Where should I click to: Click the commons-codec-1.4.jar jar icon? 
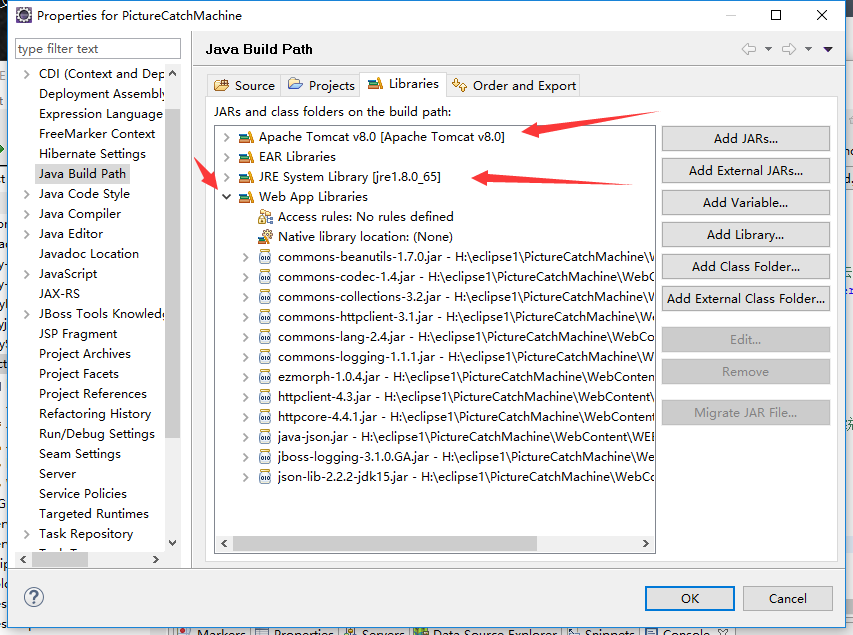coord(265,277)
